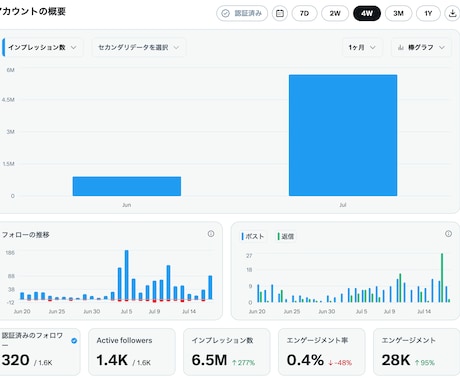Click the info icon on posts chart card
Image resolution: width=460 pixels, height=380 pixels.
448,234
